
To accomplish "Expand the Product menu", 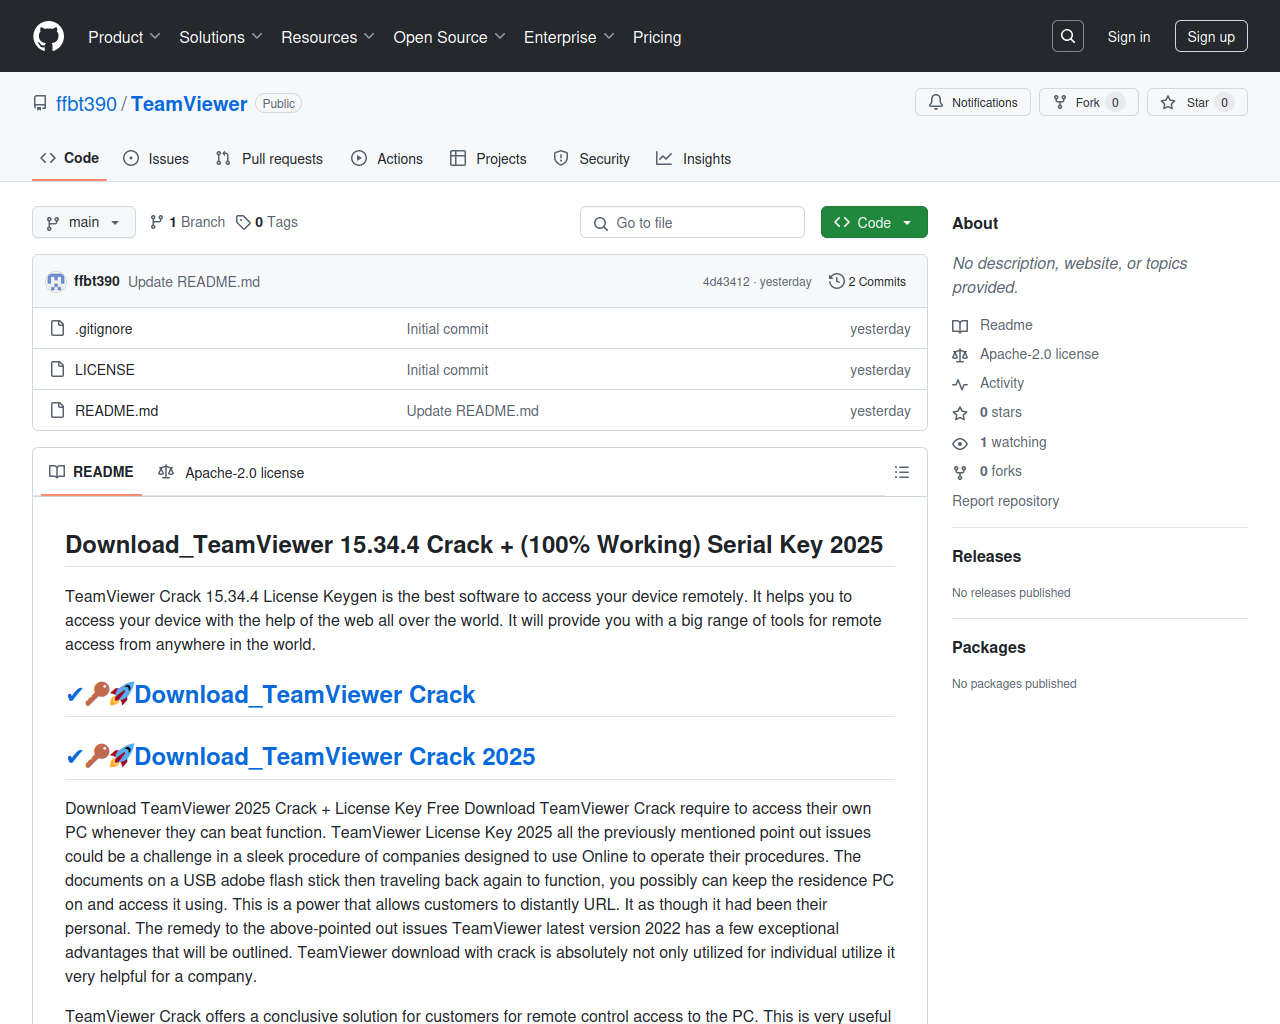I will click(124, 37).
